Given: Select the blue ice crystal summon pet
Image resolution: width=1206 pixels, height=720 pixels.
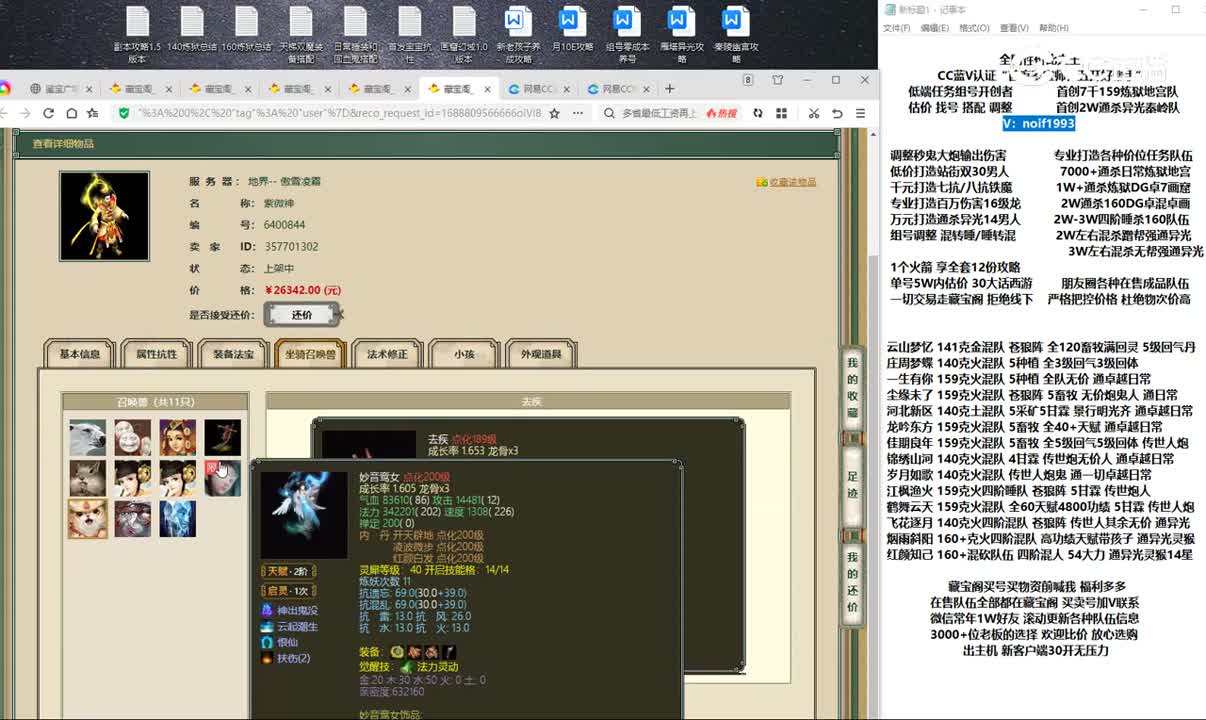Looking at the screenshot, I should pos(178,519).
